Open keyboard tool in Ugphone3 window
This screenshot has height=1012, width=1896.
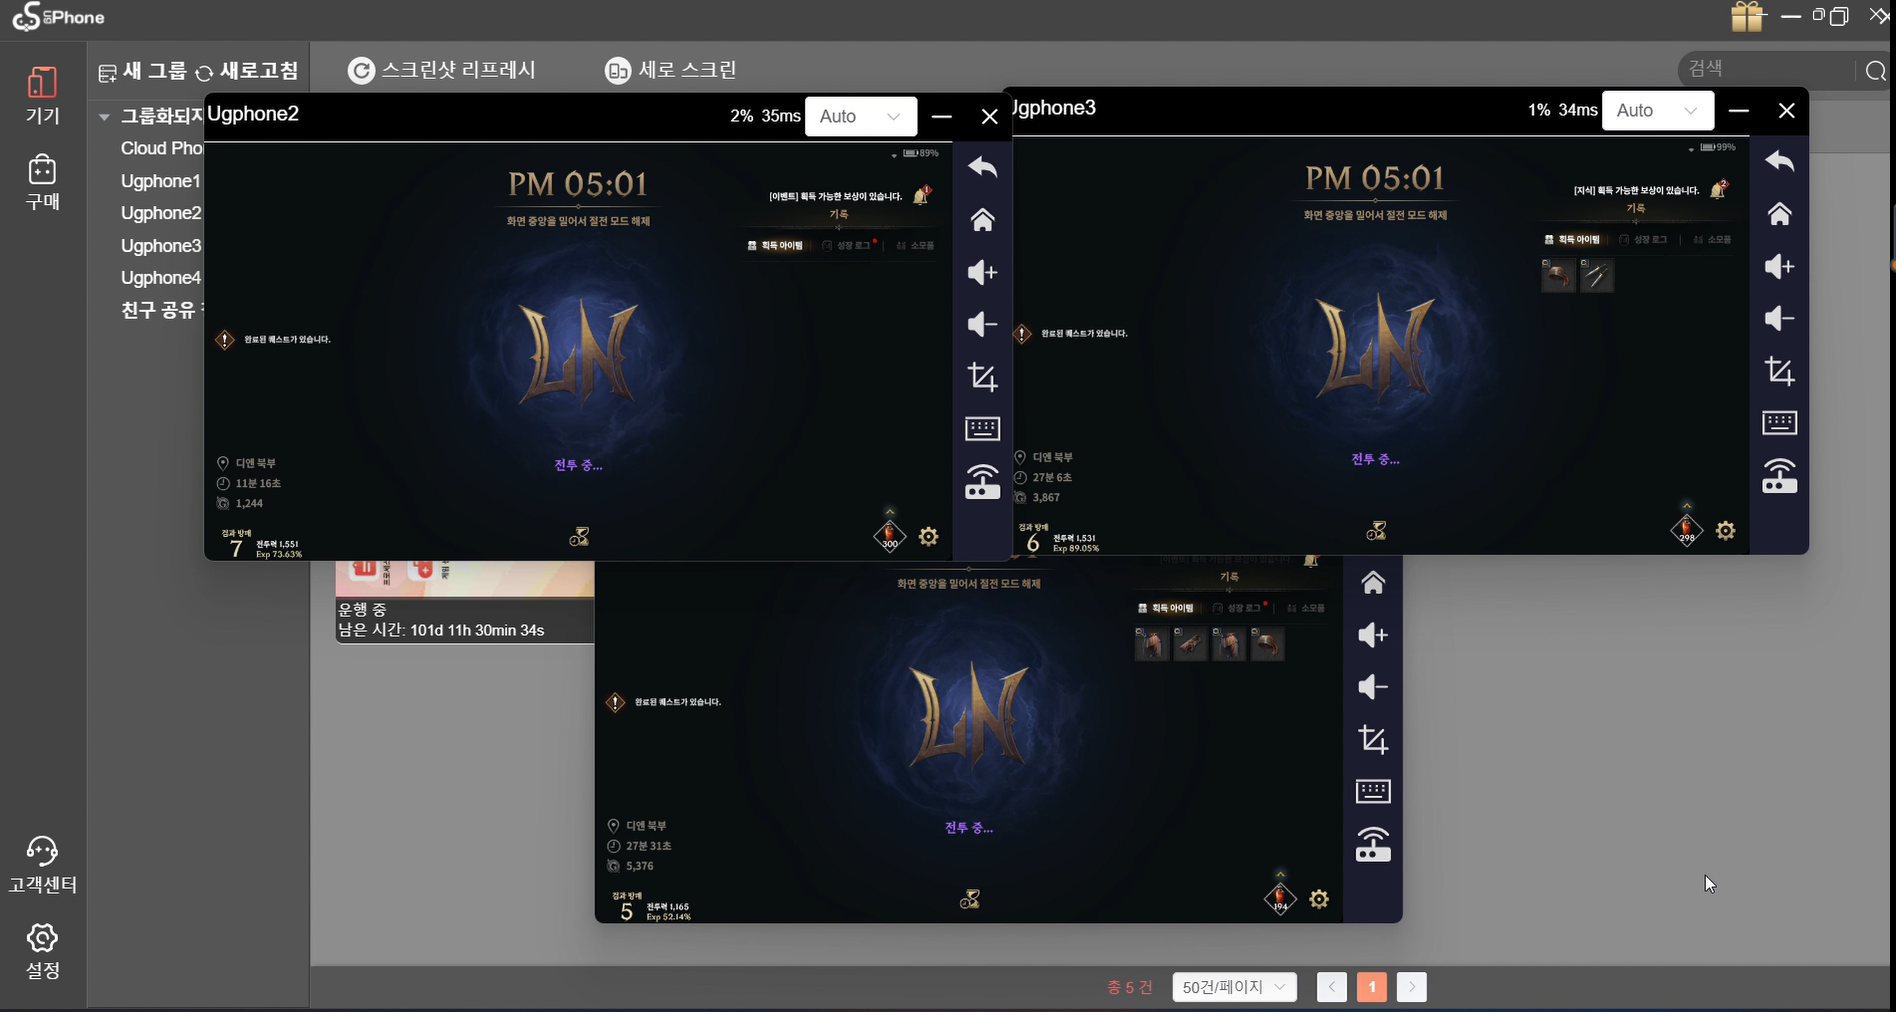point(1779,423)
